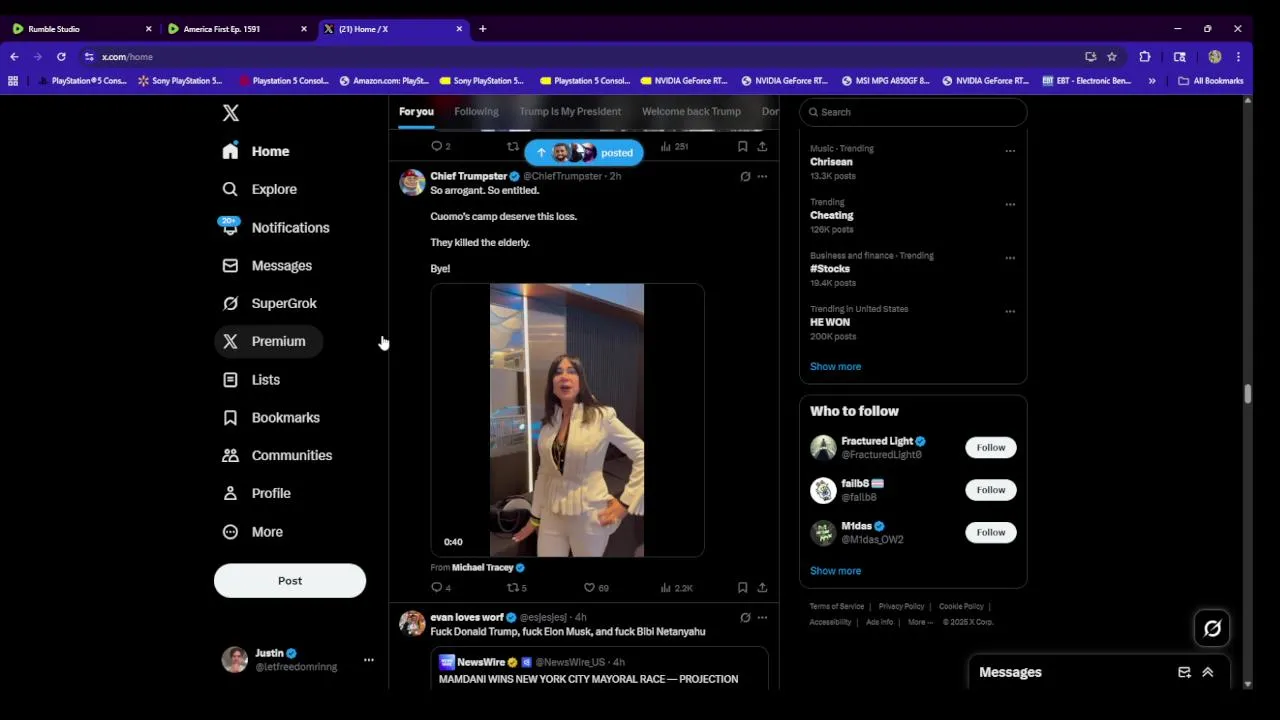Switch to the Following tab

476,111
